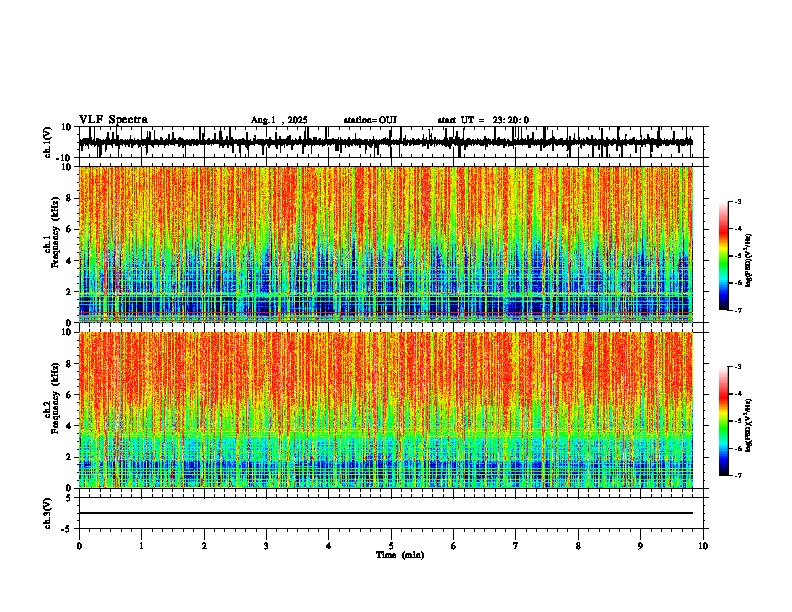The width and height of the screenshot is (792, 612).
Task: Click the ch.3(V) axis label
Action: point(48,513)
